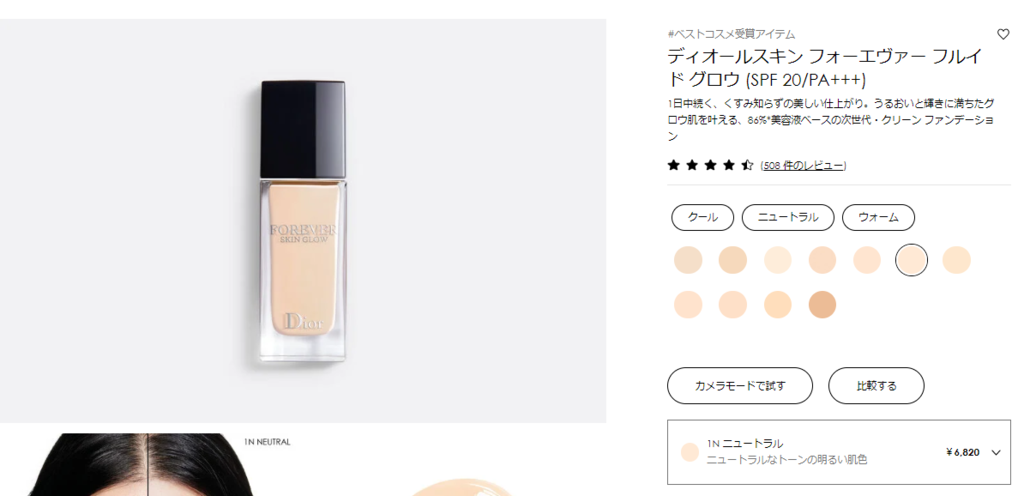1024x496 pixels.
Task: Click the small 1N shade circle in selector
Action: (690, 452)
